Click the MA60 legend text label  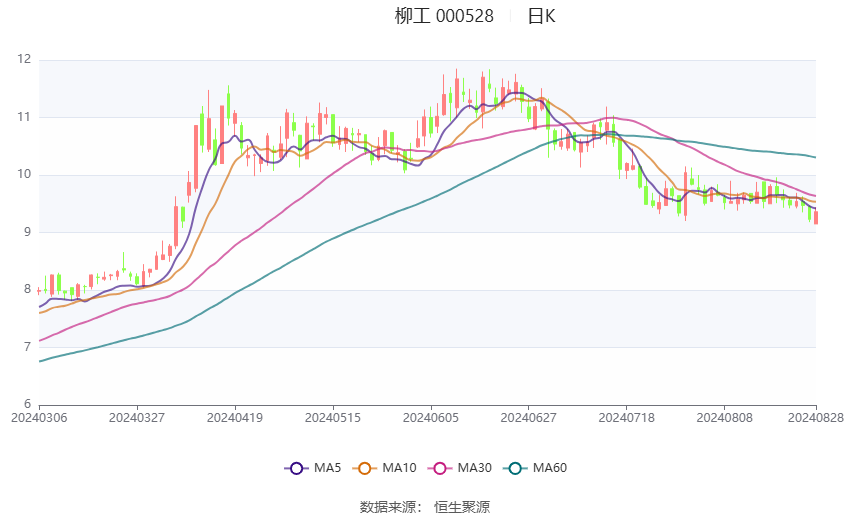[x=550, y=468]
